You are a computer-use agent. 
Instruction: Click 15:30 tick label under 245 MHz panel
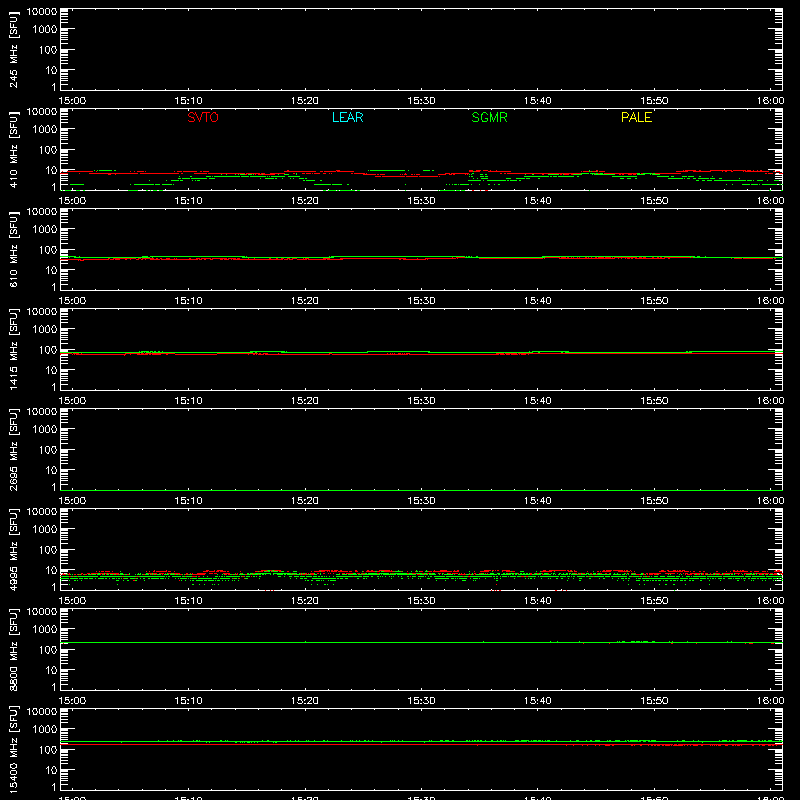pos(421,101)
